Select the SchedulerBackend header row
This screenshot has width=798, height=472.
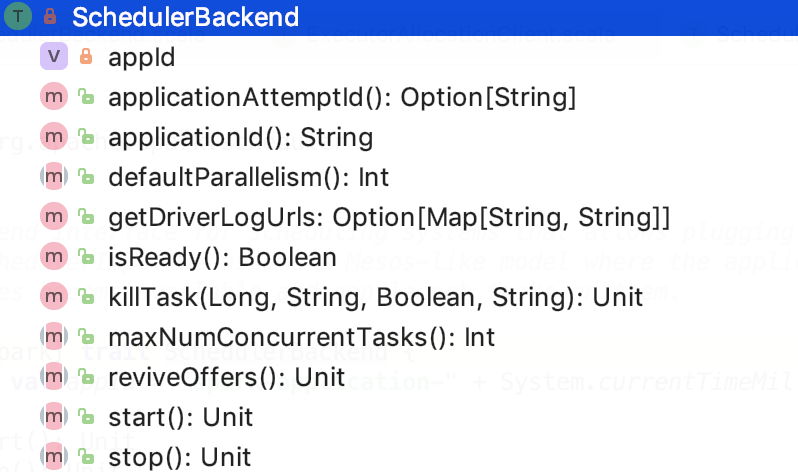(399, 17)
